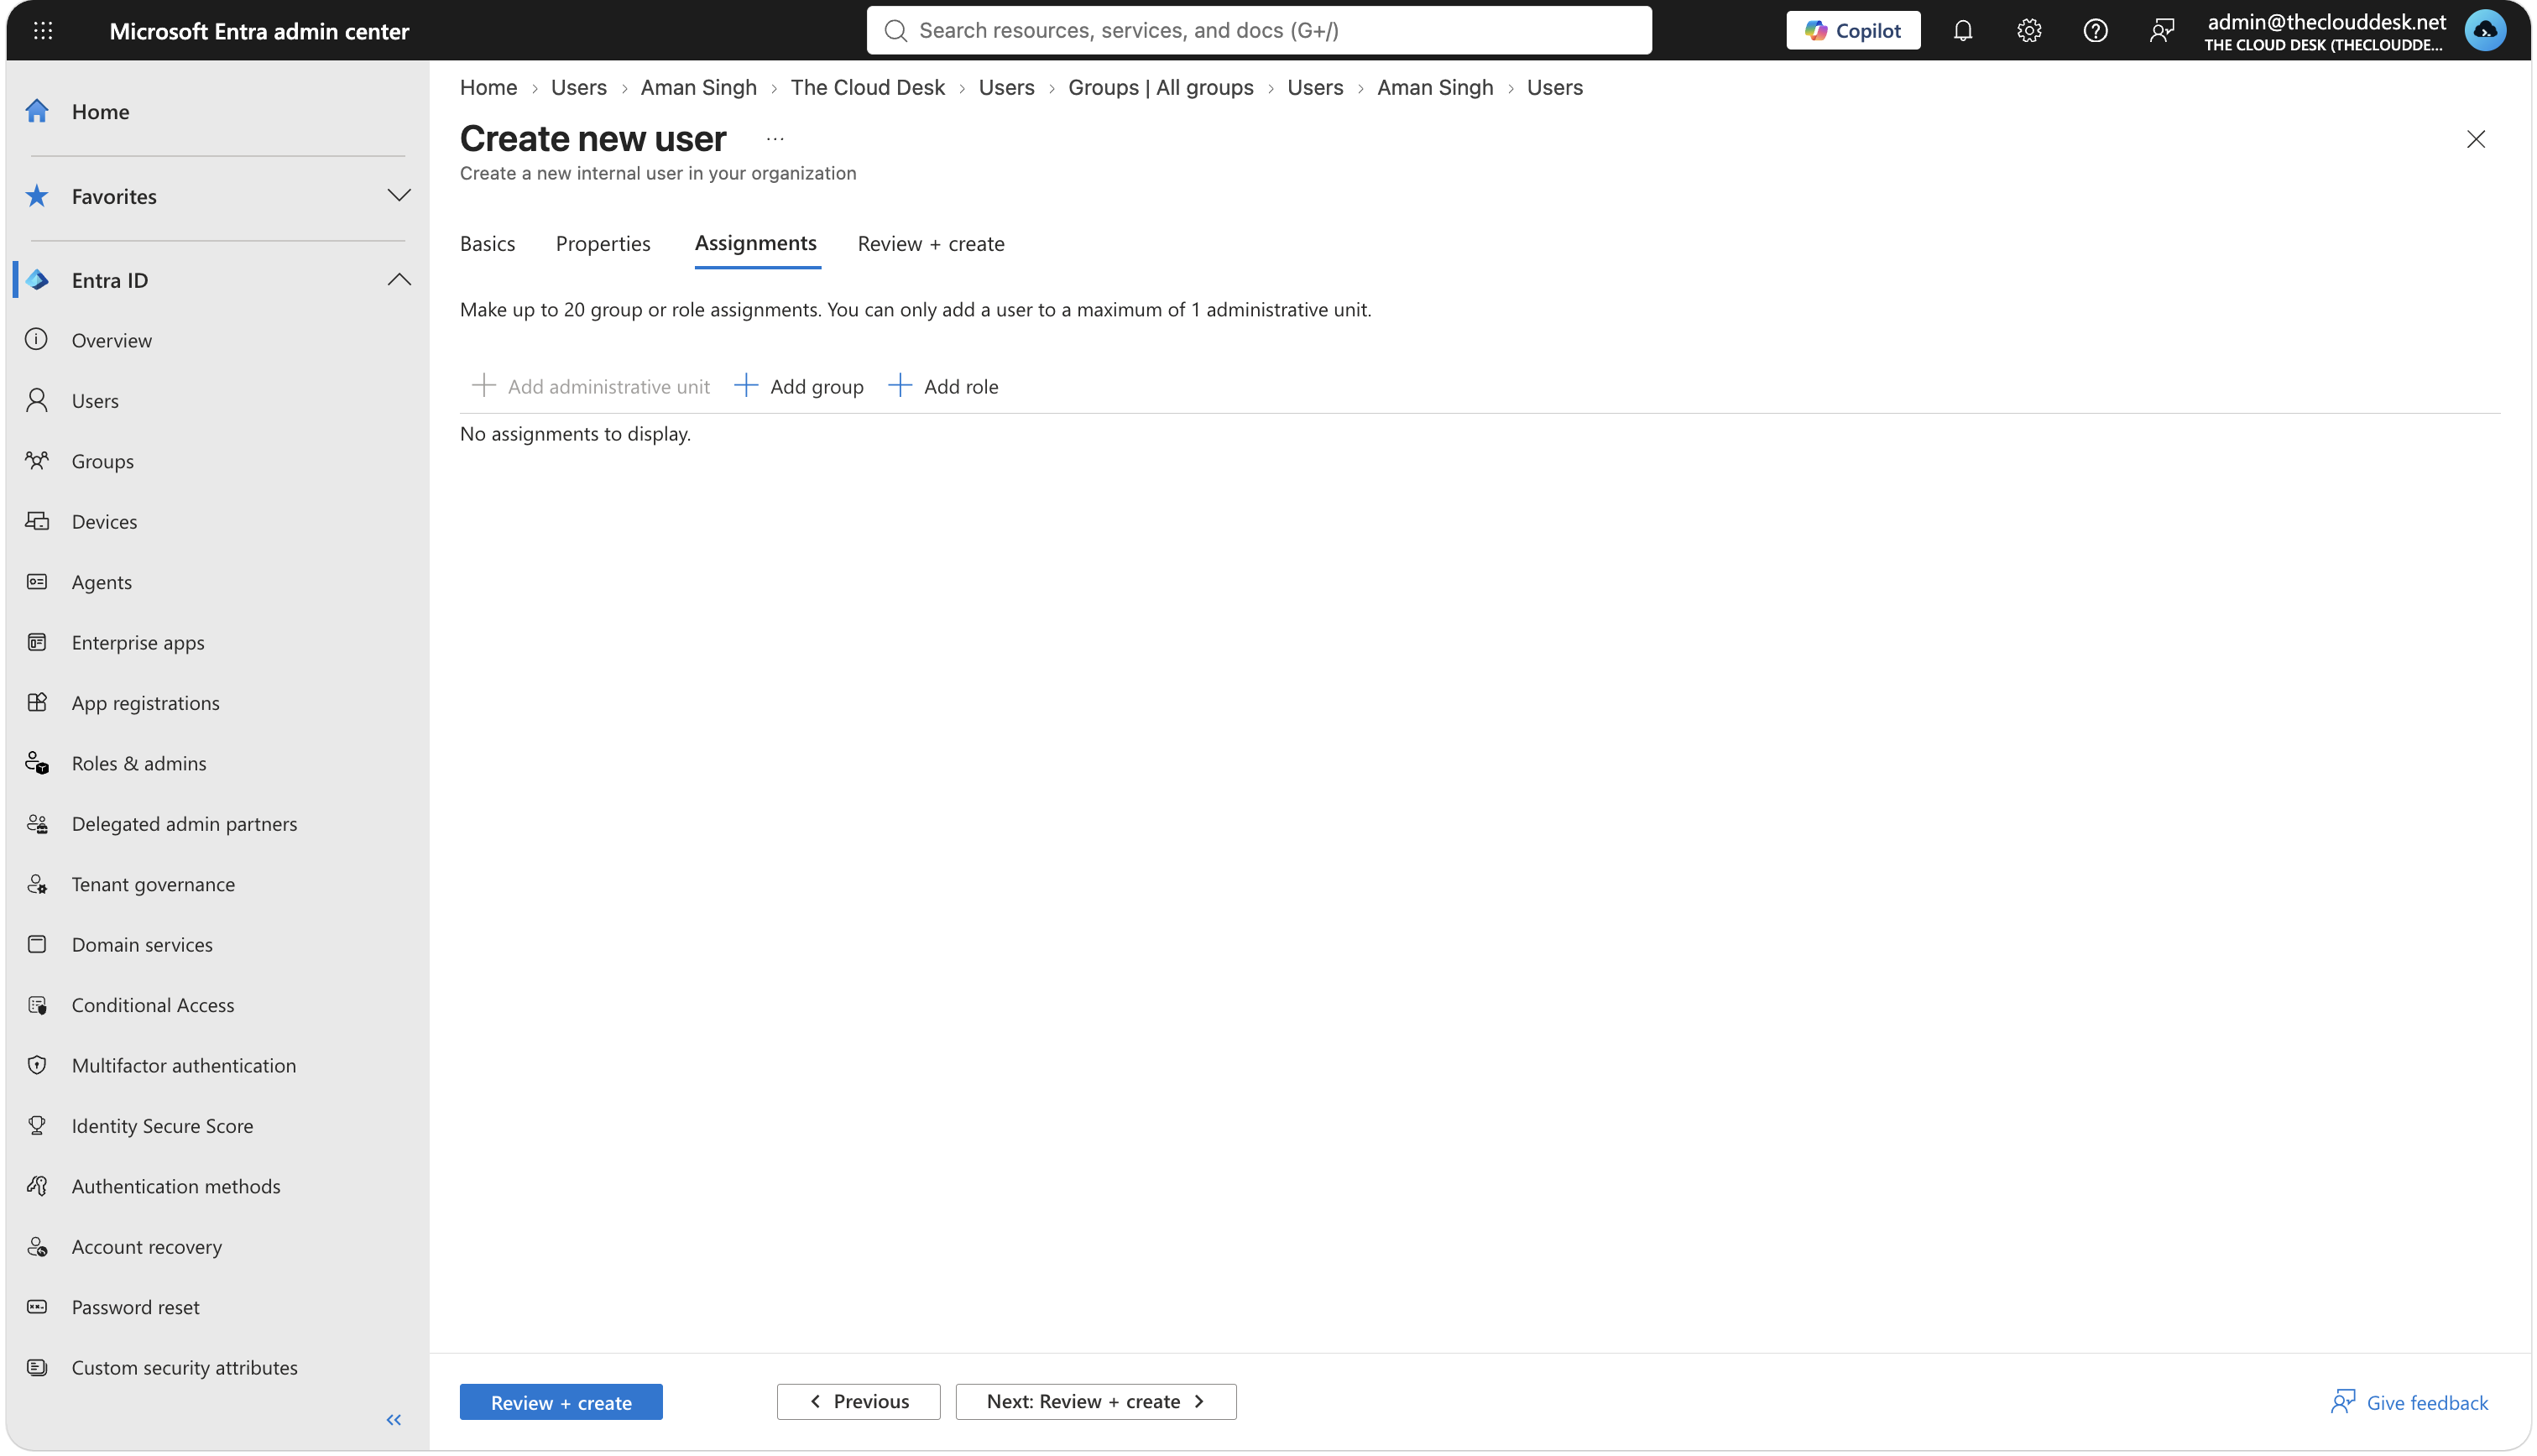Click the Give feedback link
The height and width of the screenshot is (1456, 2537).
[2410, 1402]
